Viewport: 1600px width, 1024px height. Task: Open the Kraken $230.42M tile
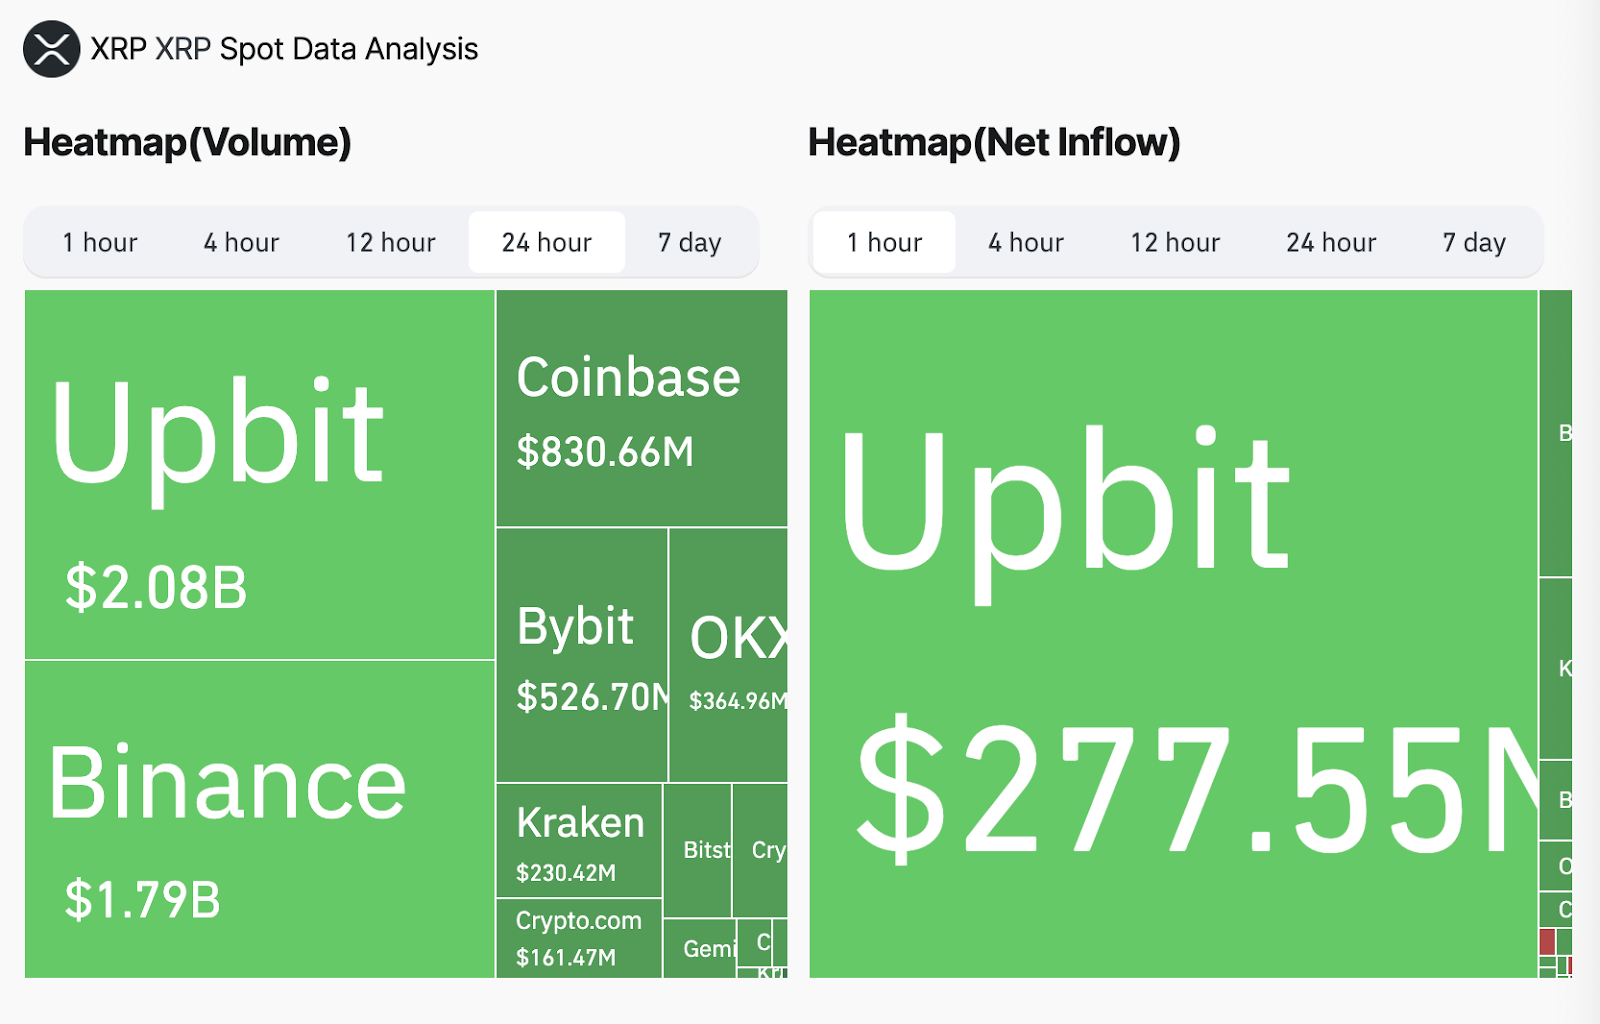pyautogui.click(x=579, y=840)
